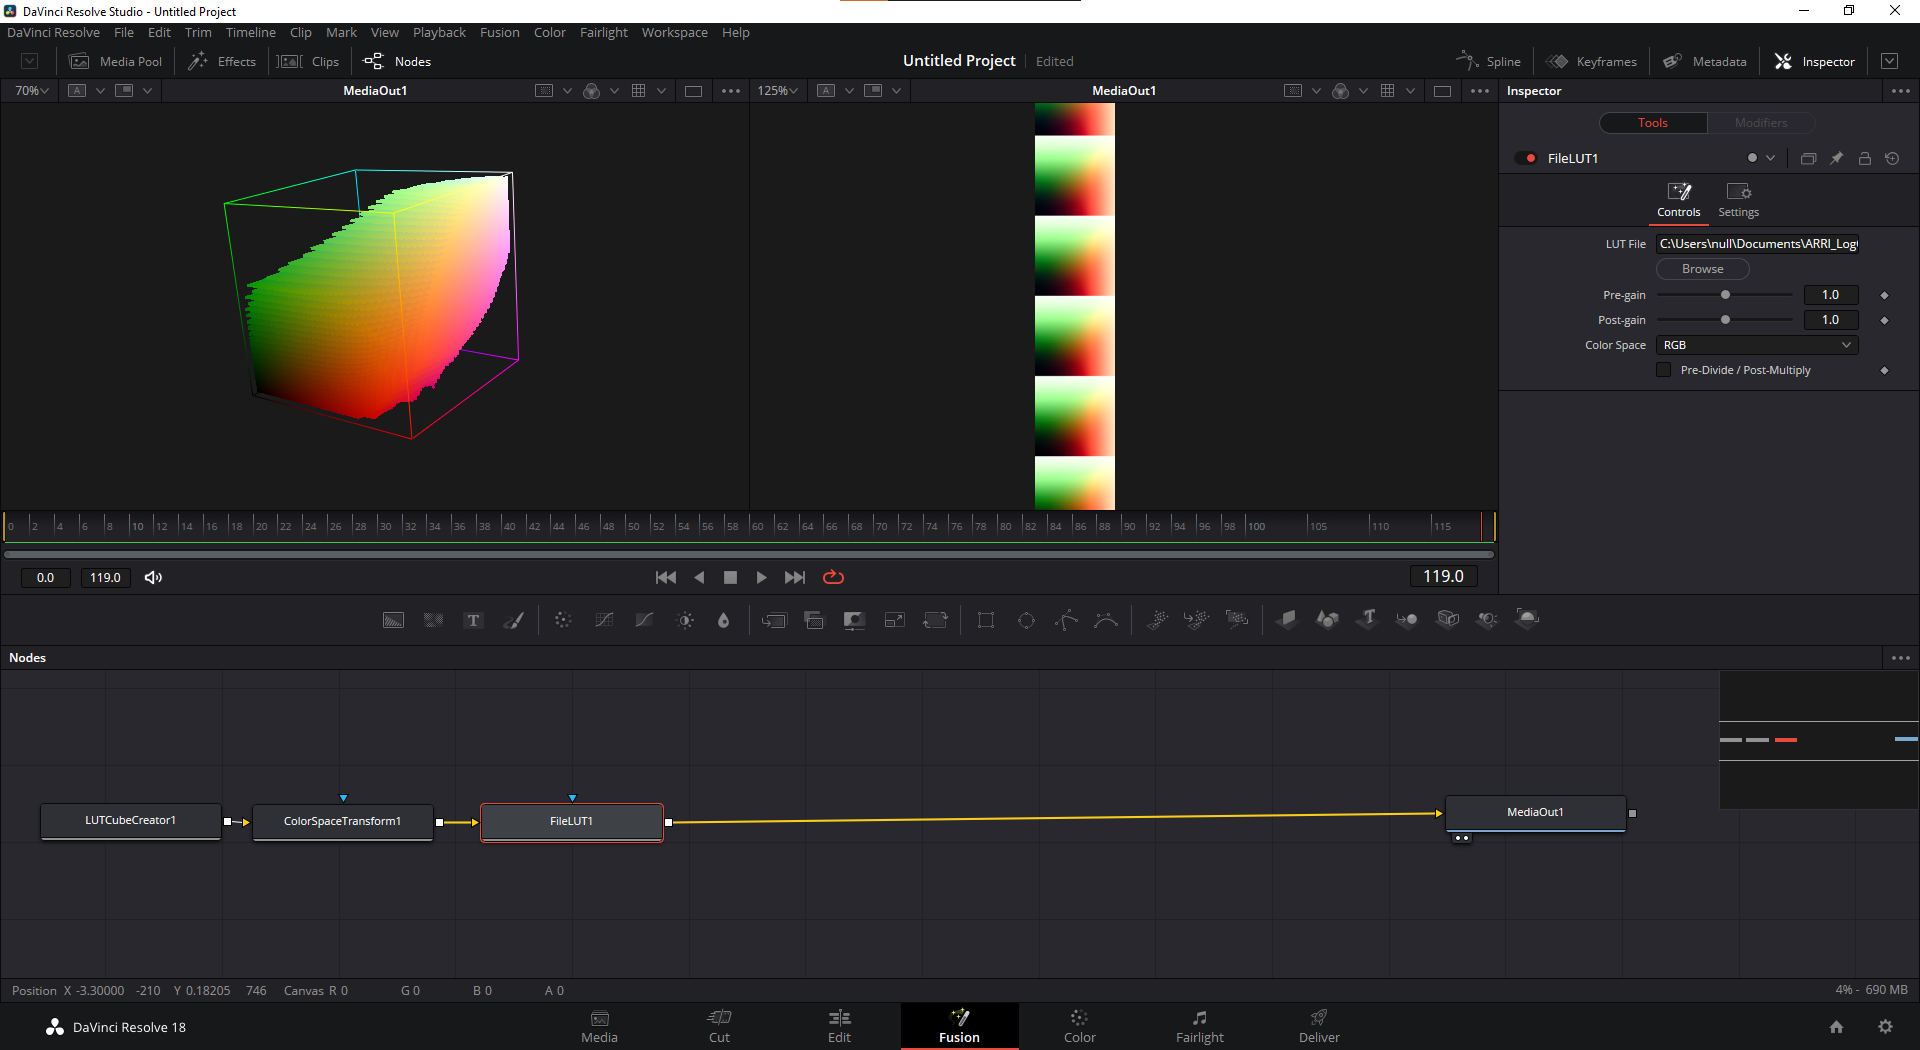
Task: Add a Paint tool node
Action: tap(514, 621)
